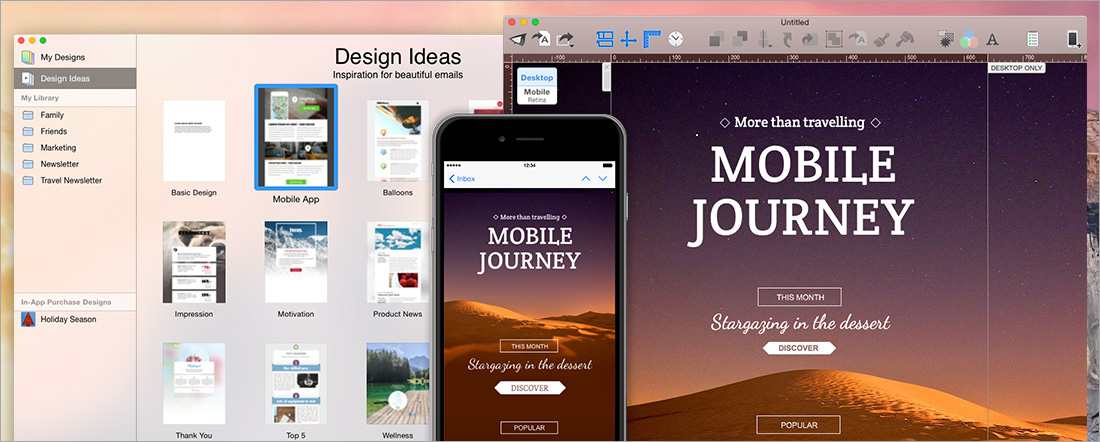
Task: Choose the Wellness template thumbnail
Action: pyautogui.click(x=398, y=384)
